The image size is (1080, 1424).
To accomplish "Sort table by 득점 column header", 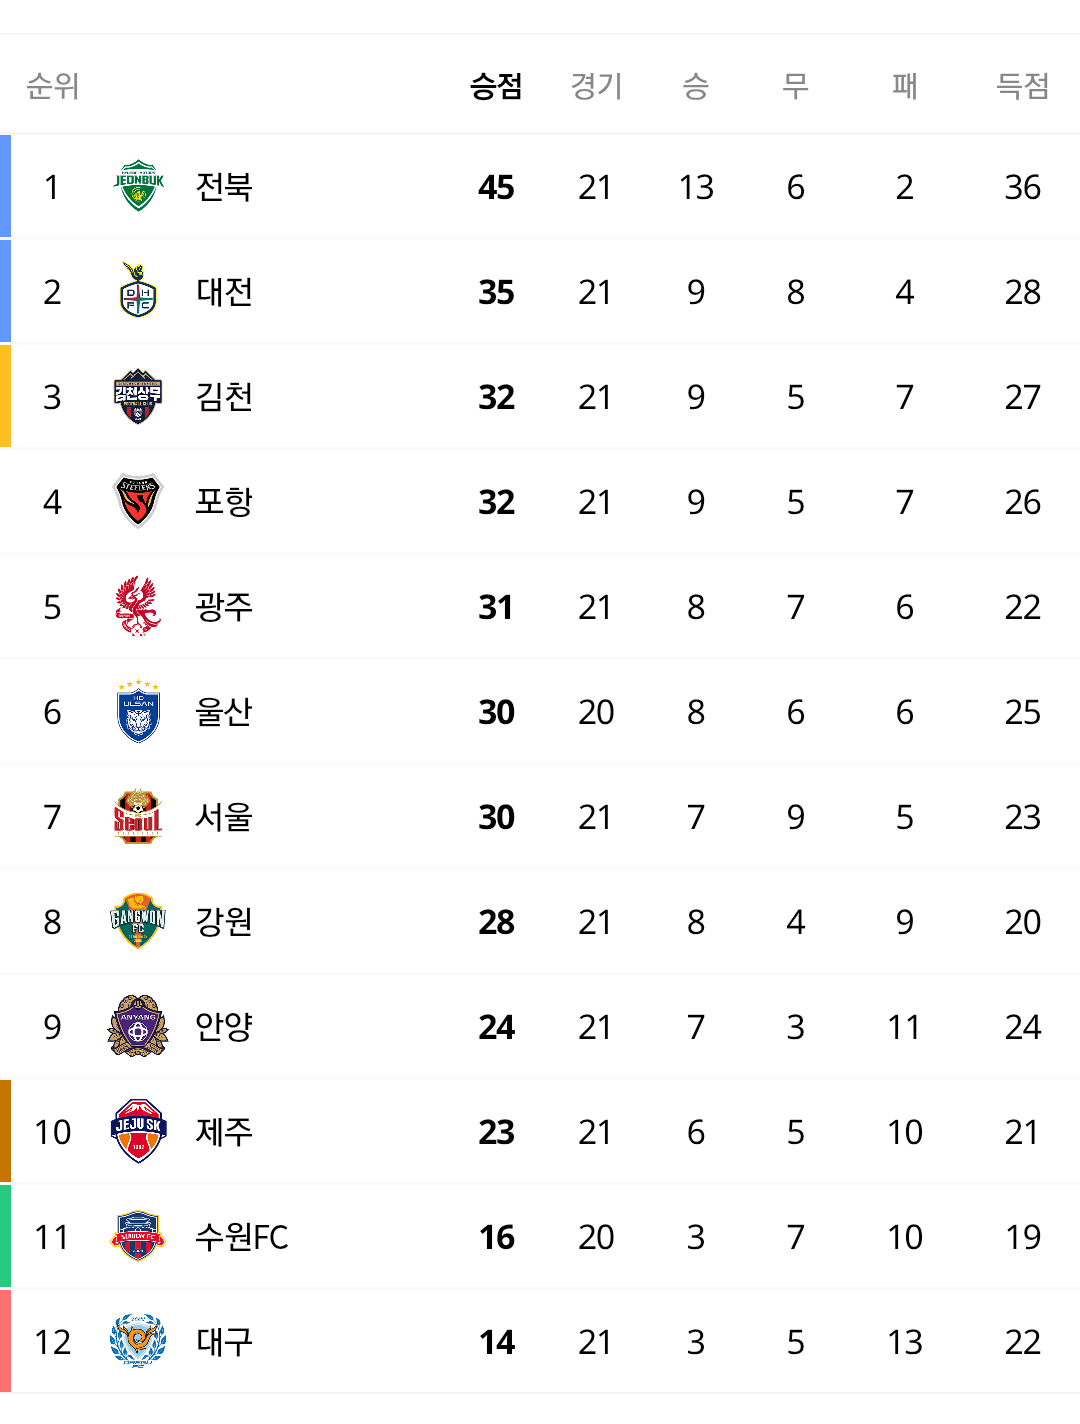I will [x=1022, y=86].
